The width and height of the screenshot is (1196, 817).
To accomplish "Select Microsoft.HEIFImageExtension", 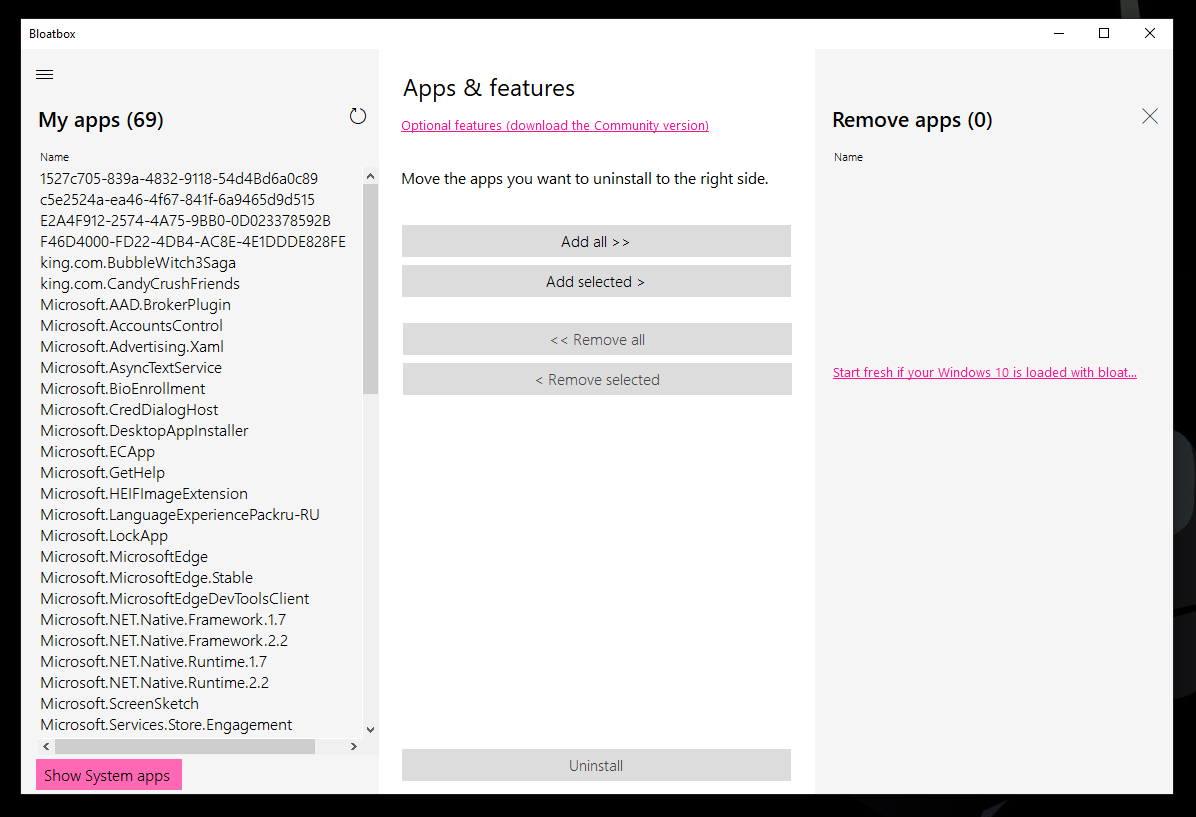I will [144, 494].
